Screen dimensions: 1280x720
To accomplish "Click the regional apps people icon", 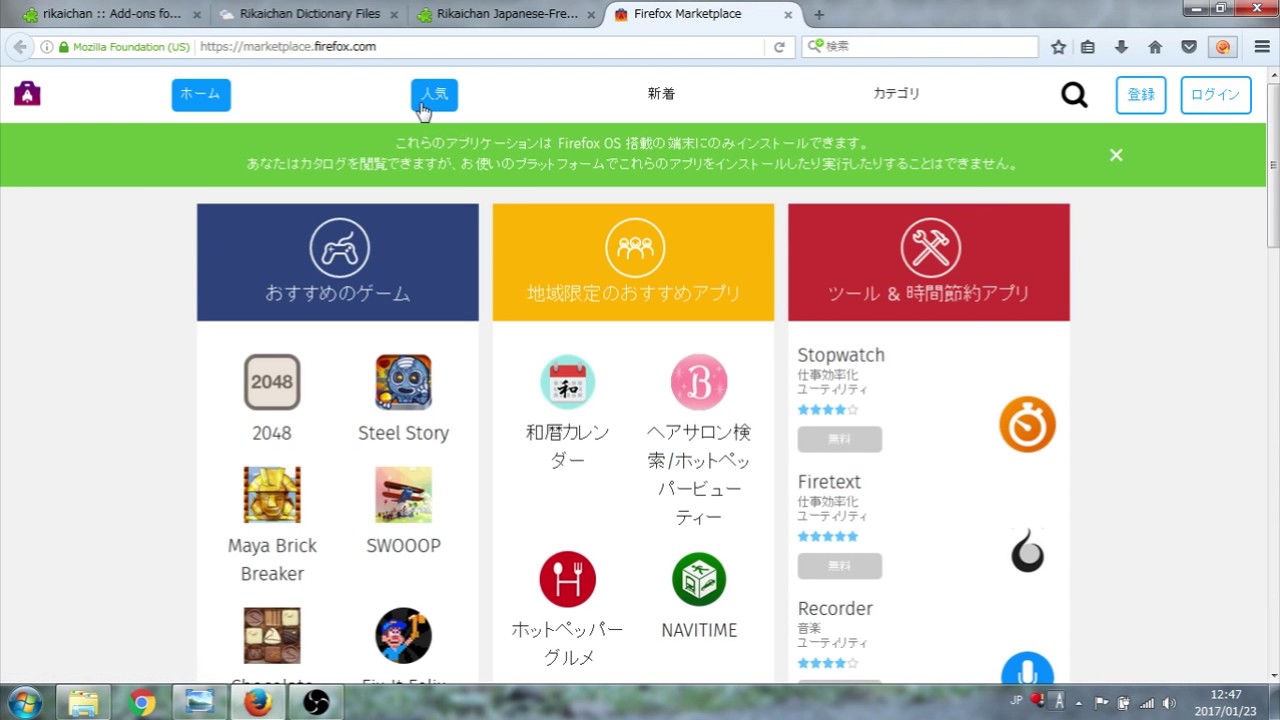I will pos(635,247).
